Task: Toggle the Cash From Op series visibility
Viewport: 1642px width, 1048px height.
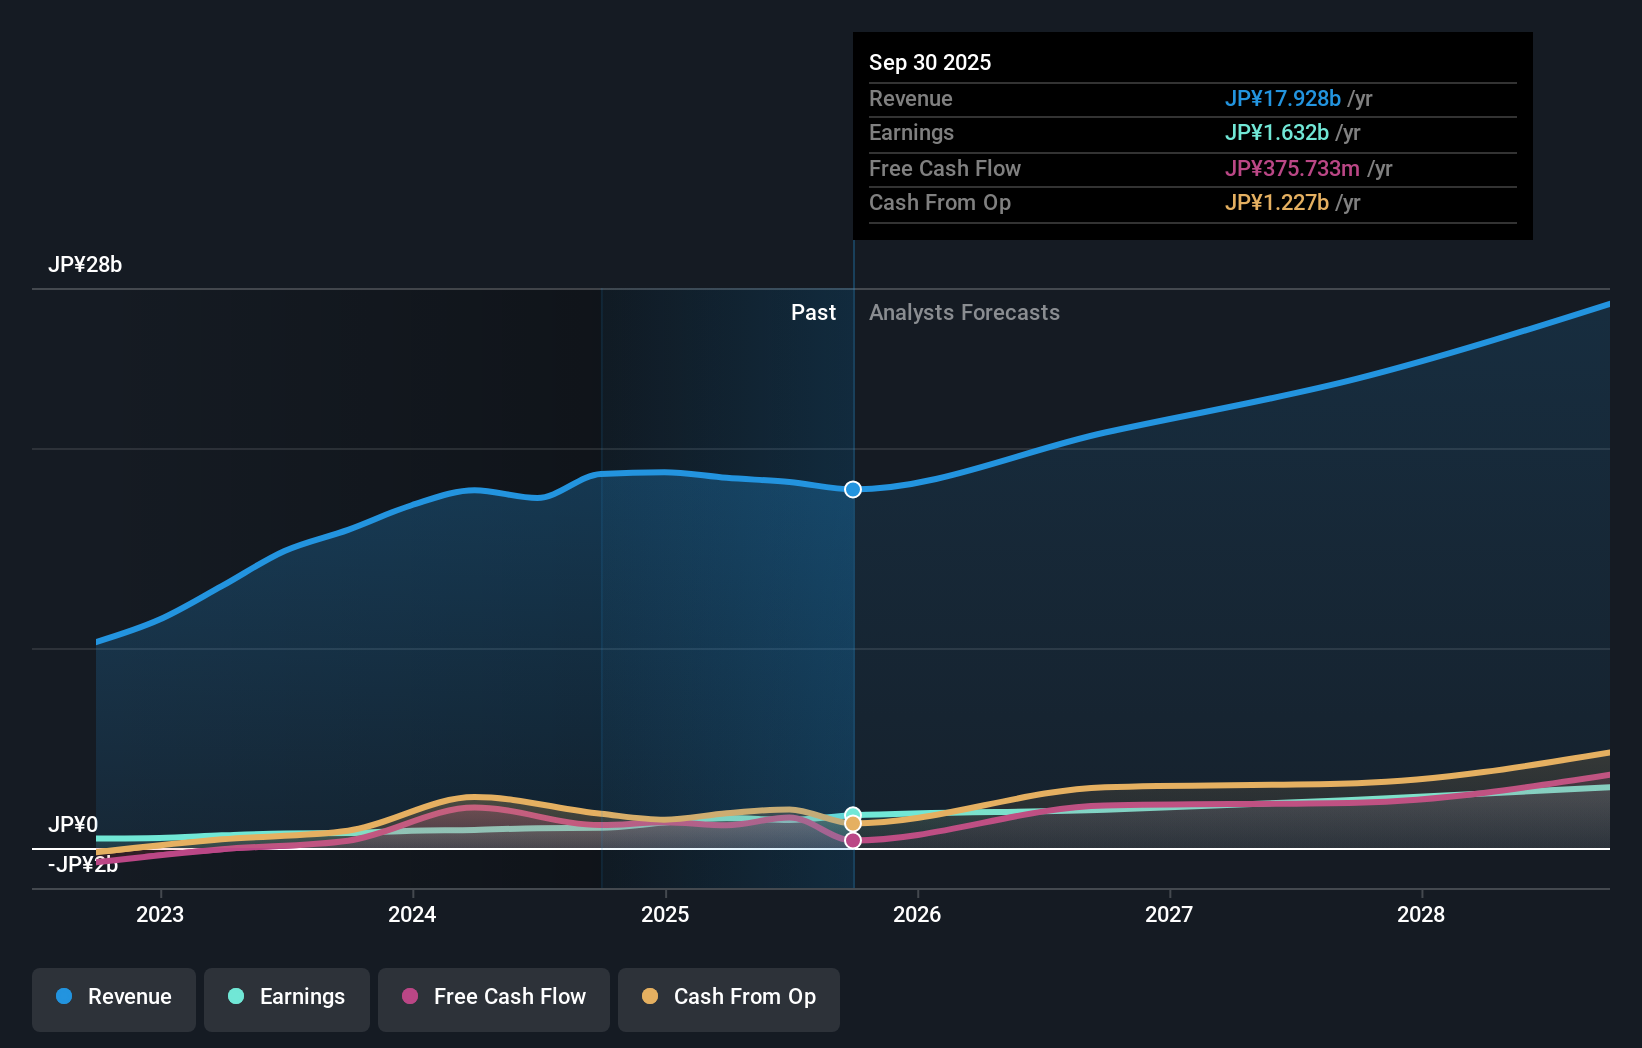Action: click(728, 997)
